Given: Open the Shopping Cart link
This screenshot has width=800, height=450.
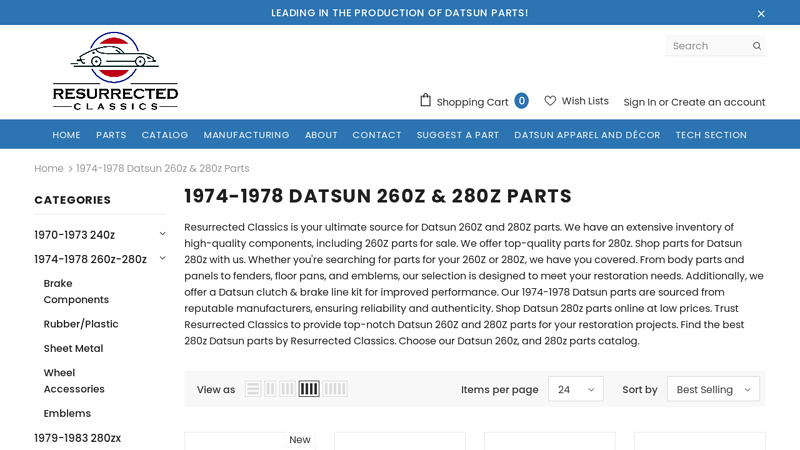Looking at the screenshot, I should 472,102.
